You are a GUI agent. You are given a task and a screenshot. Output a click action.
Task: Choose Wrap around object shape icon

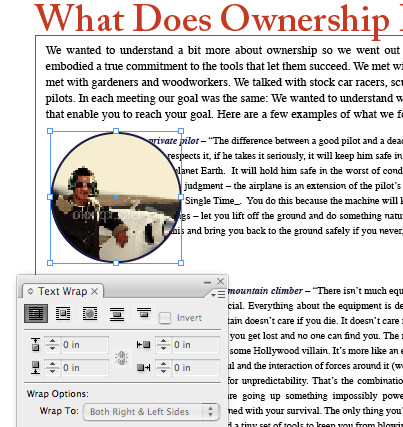tap(90, 314)
